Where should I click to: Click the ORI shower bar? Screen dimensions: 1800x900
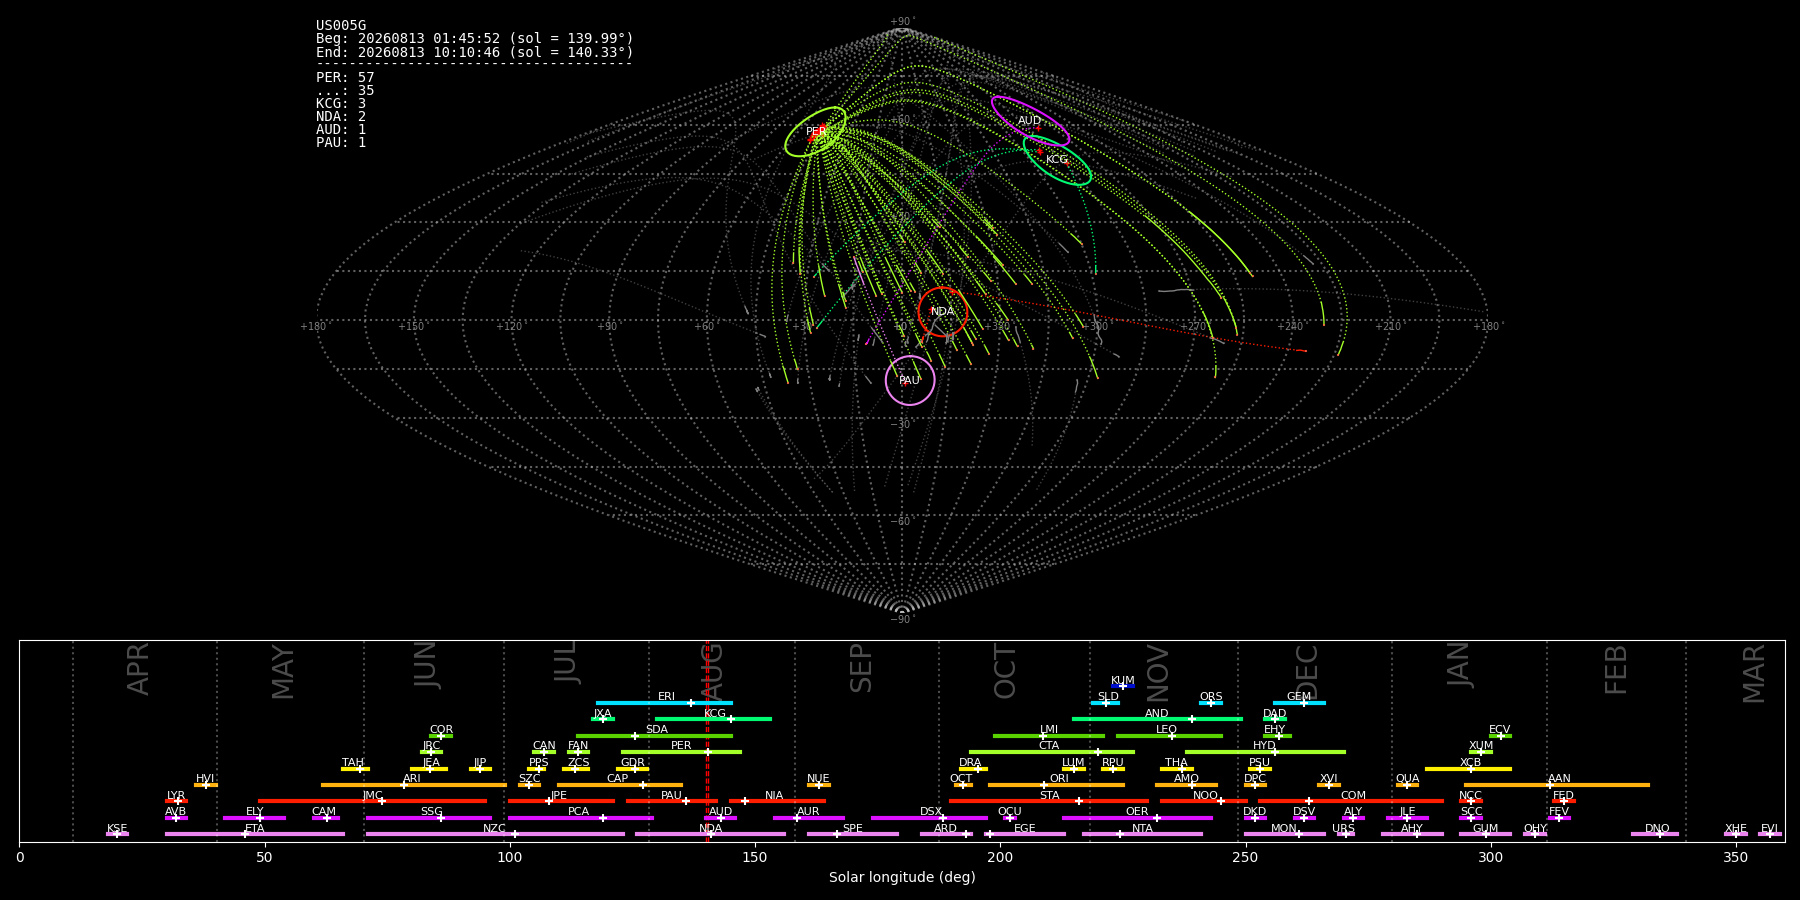[1056, 785]
